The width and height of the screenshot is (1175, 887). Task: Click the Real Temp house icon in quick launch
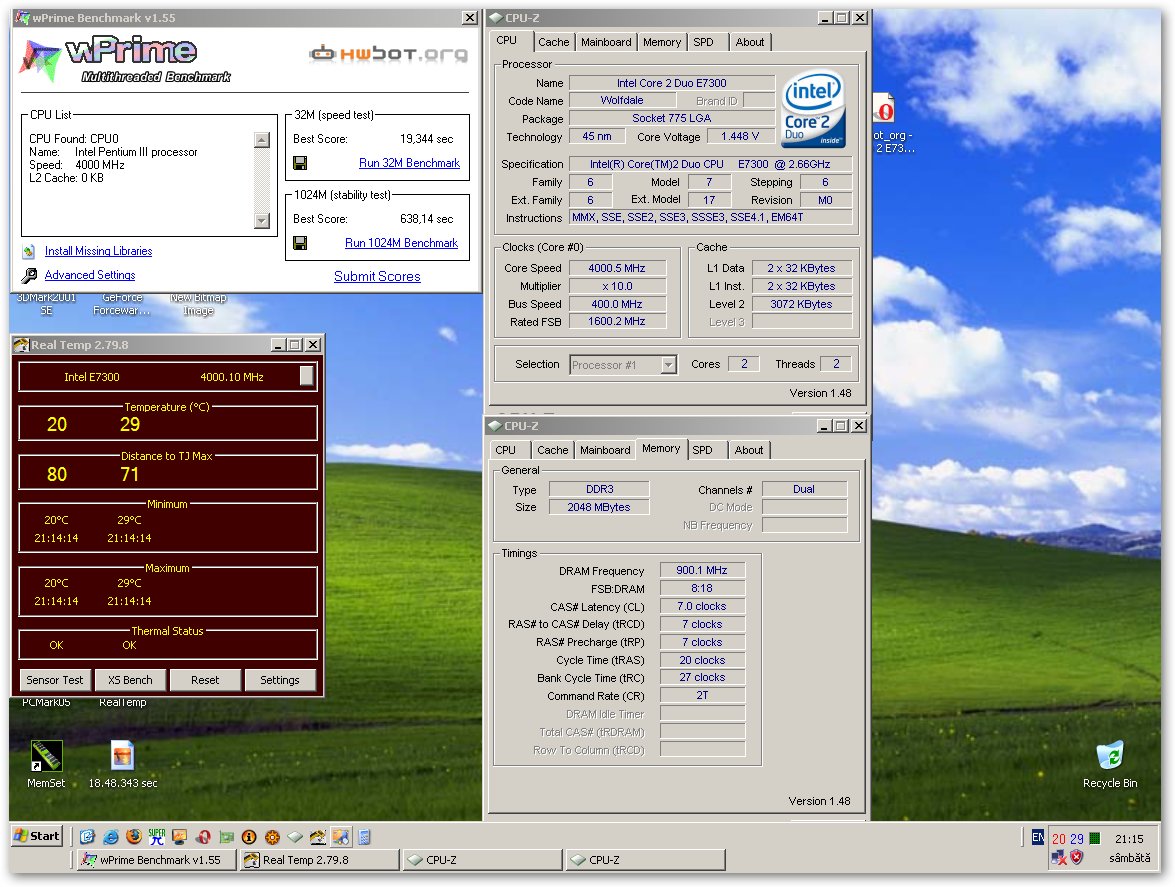tap(318, 837)
